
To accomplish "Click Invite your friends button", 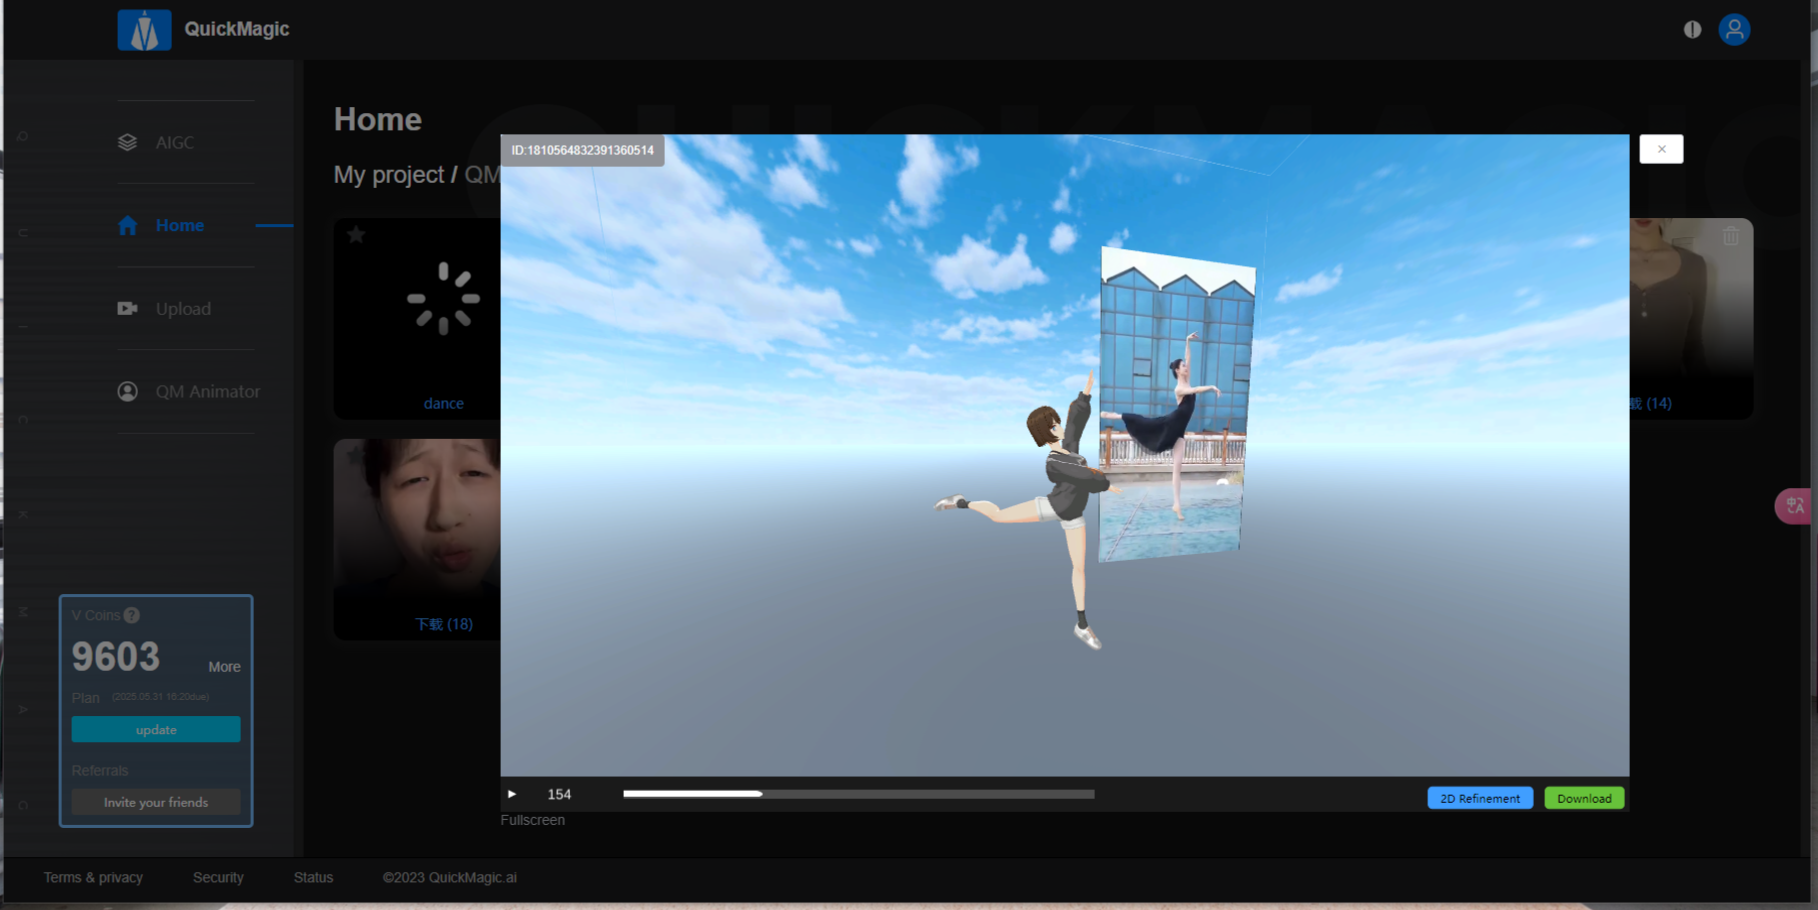I will (156, 802).
